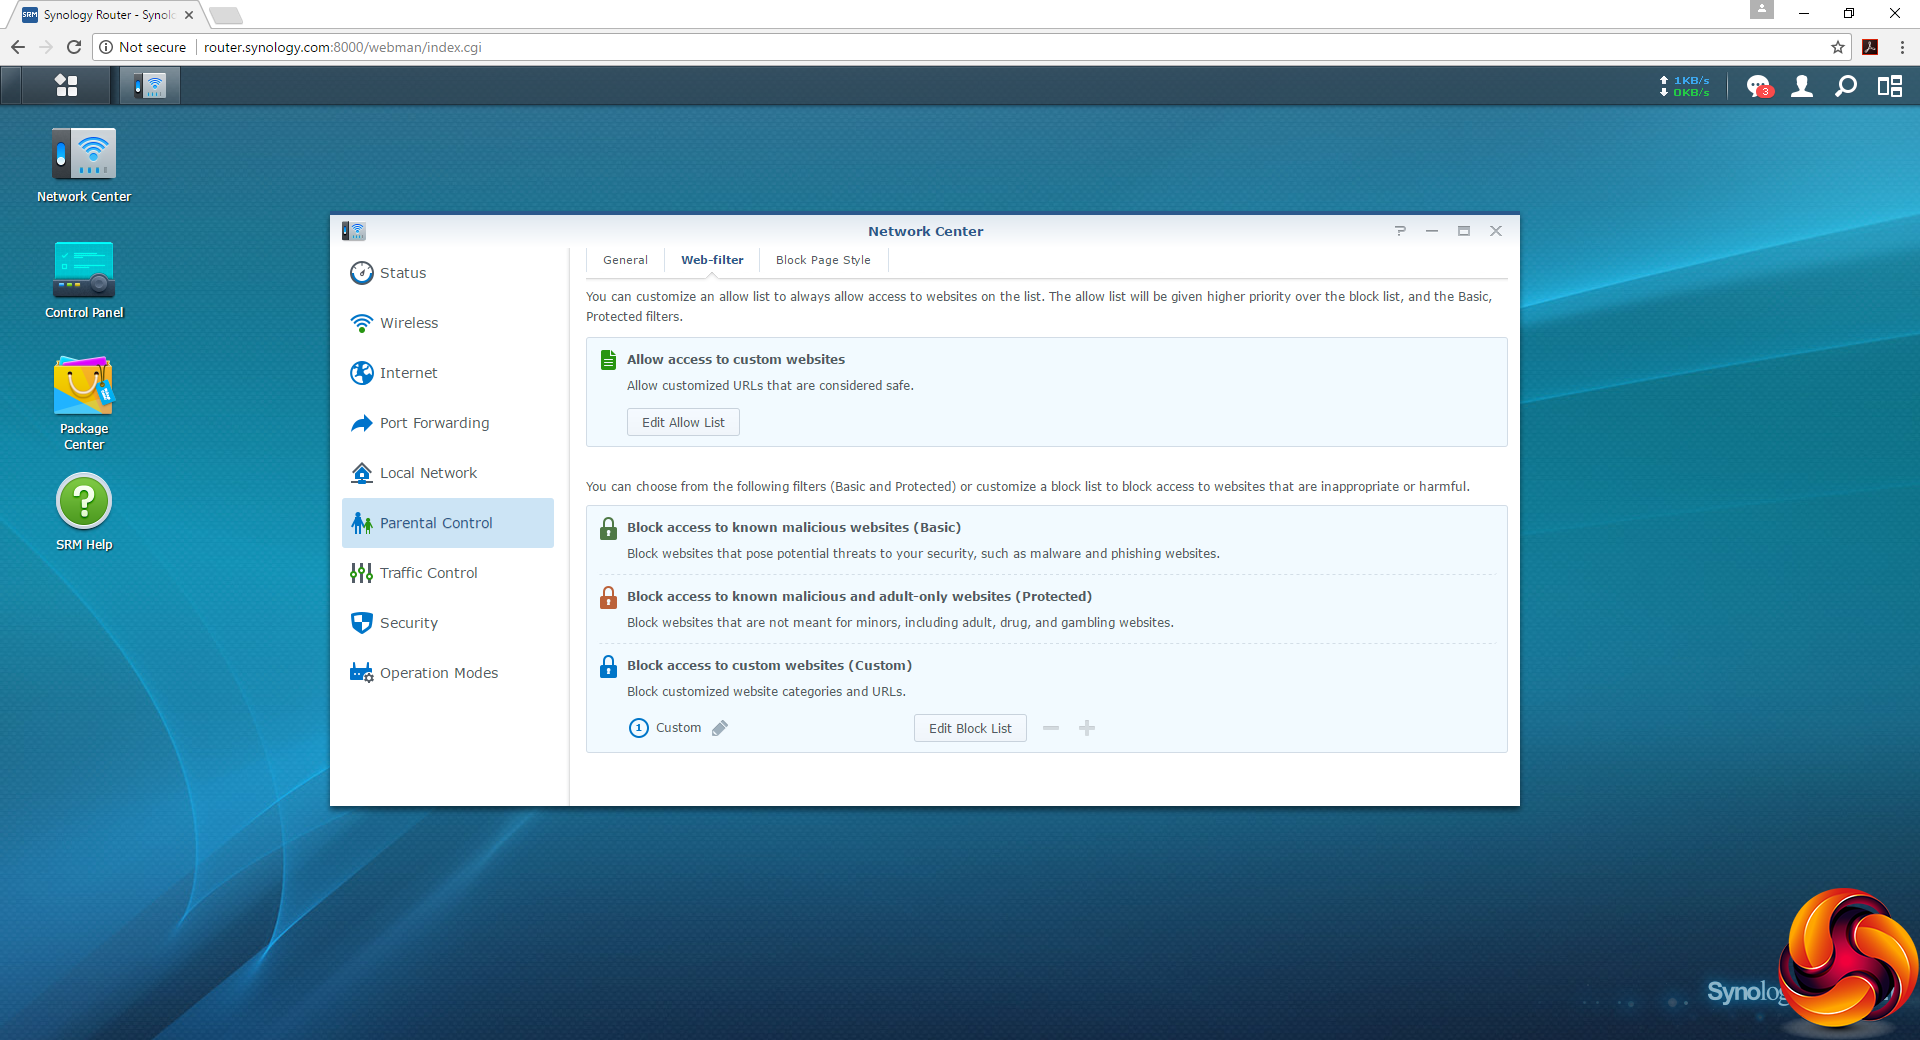Viewport: 1920px width, 1040px height.
Task: Close the Synology Router browser tab
Action: [189, 15]
